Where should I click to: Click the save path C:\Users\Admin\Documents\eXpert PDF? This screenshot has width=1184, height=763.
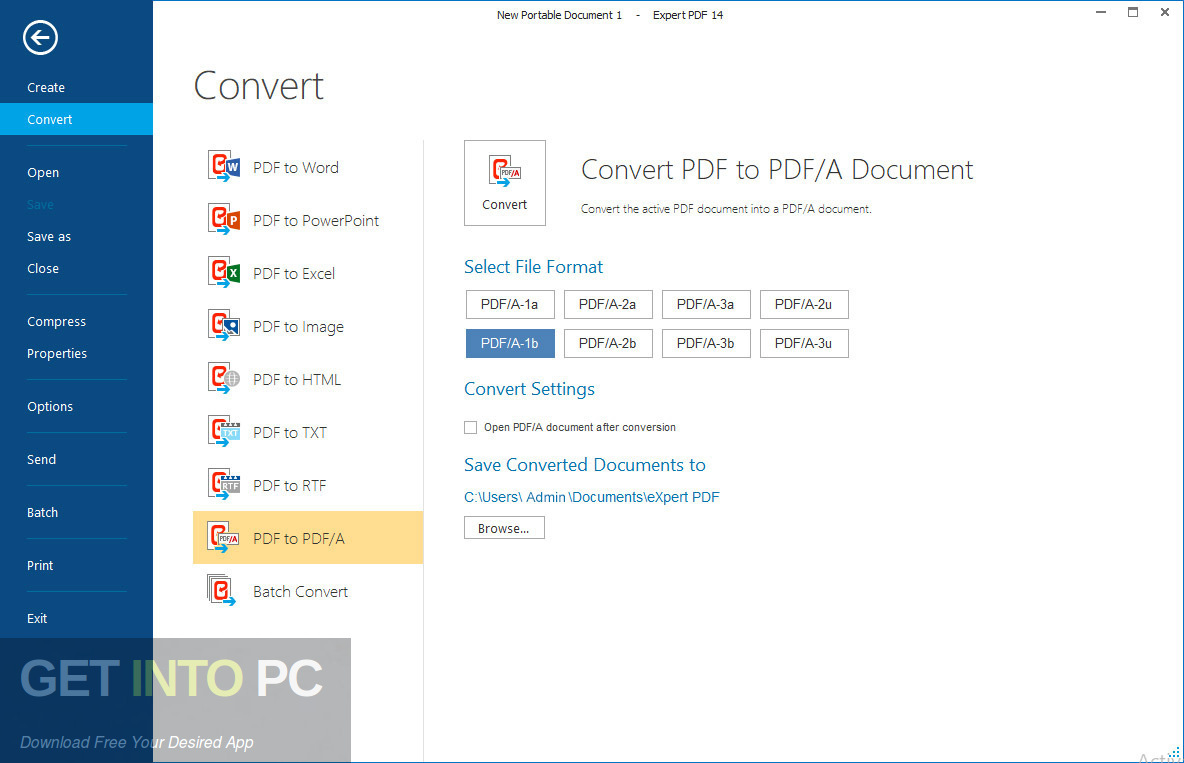click(591, 497)
